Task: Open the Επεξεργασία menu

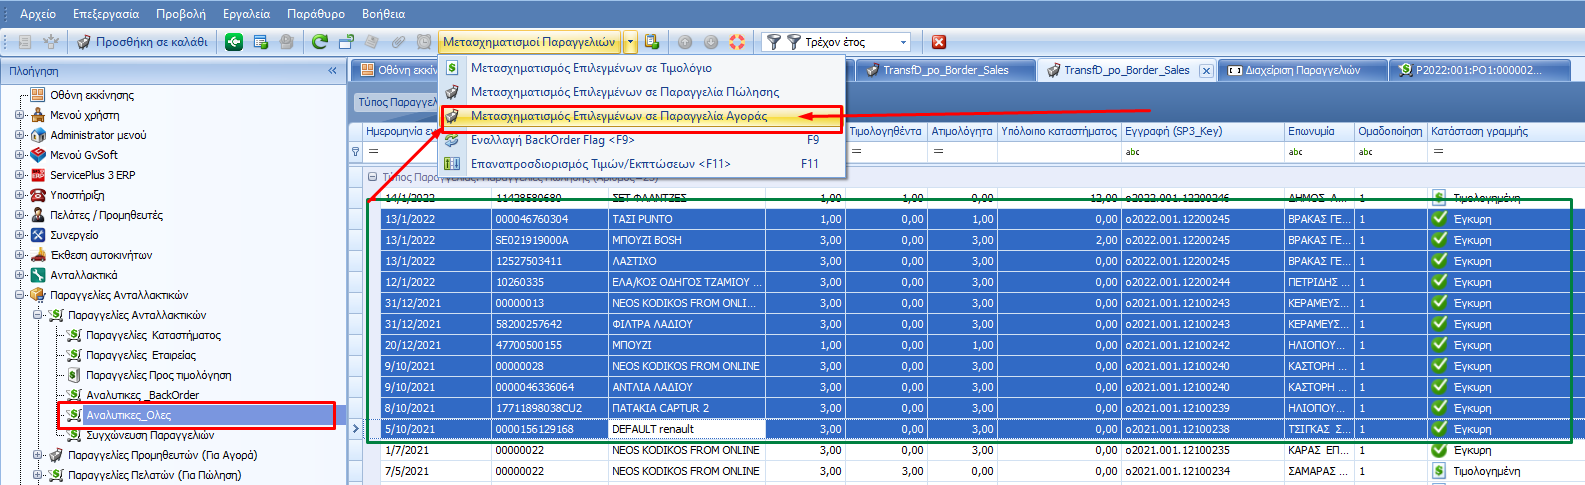Action: coord(106,14)
